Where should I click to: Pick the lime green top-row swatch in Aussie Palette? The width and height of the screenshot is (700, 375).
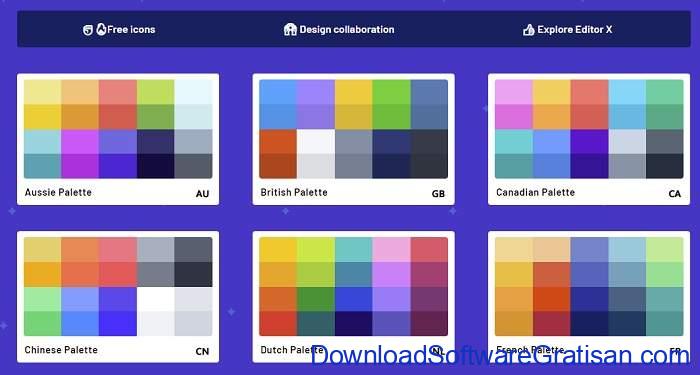(155, 92)
